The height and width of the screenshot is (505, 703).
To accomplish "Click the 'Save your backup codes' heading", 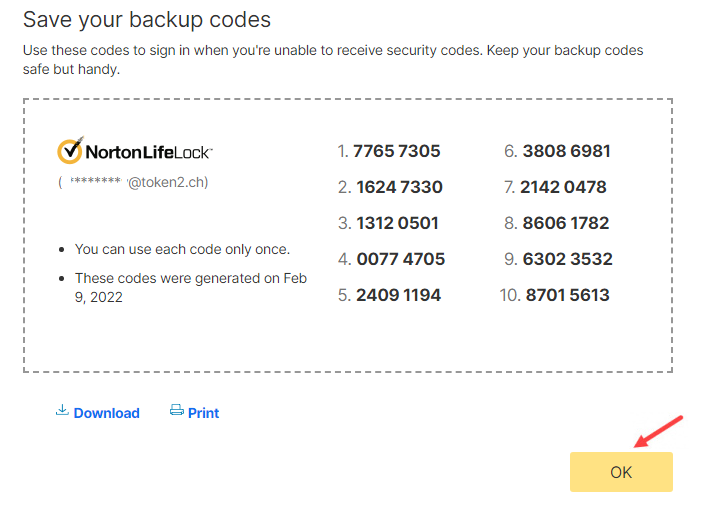I will (x=147, y=20).
